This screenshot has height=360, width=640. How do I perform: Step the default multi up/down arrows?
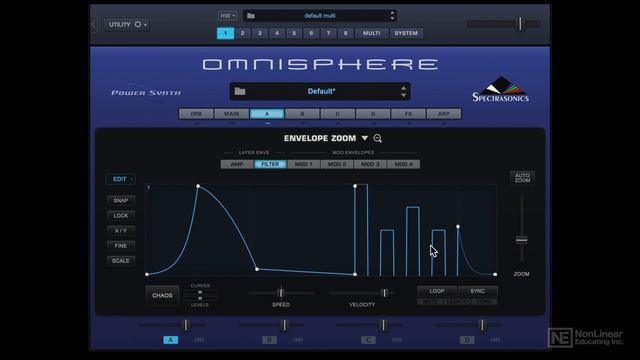pyautogui.click(x=392, y=16)
